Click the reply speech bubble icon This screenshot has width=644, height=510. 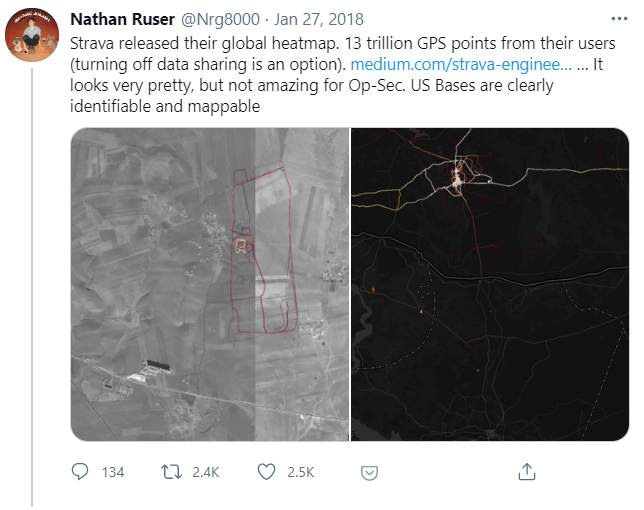point(81,471)
